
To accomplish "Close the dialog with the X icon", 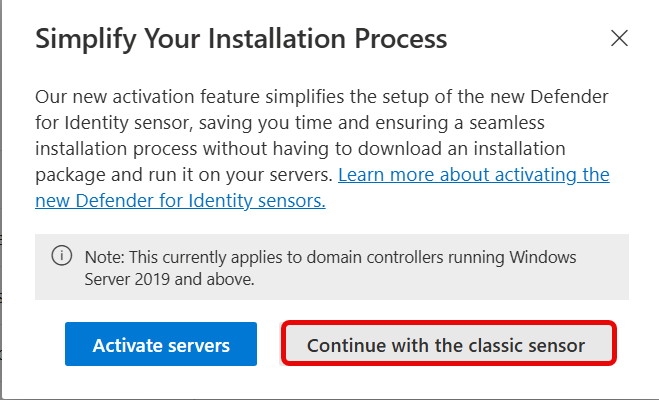I will point(620,39).
